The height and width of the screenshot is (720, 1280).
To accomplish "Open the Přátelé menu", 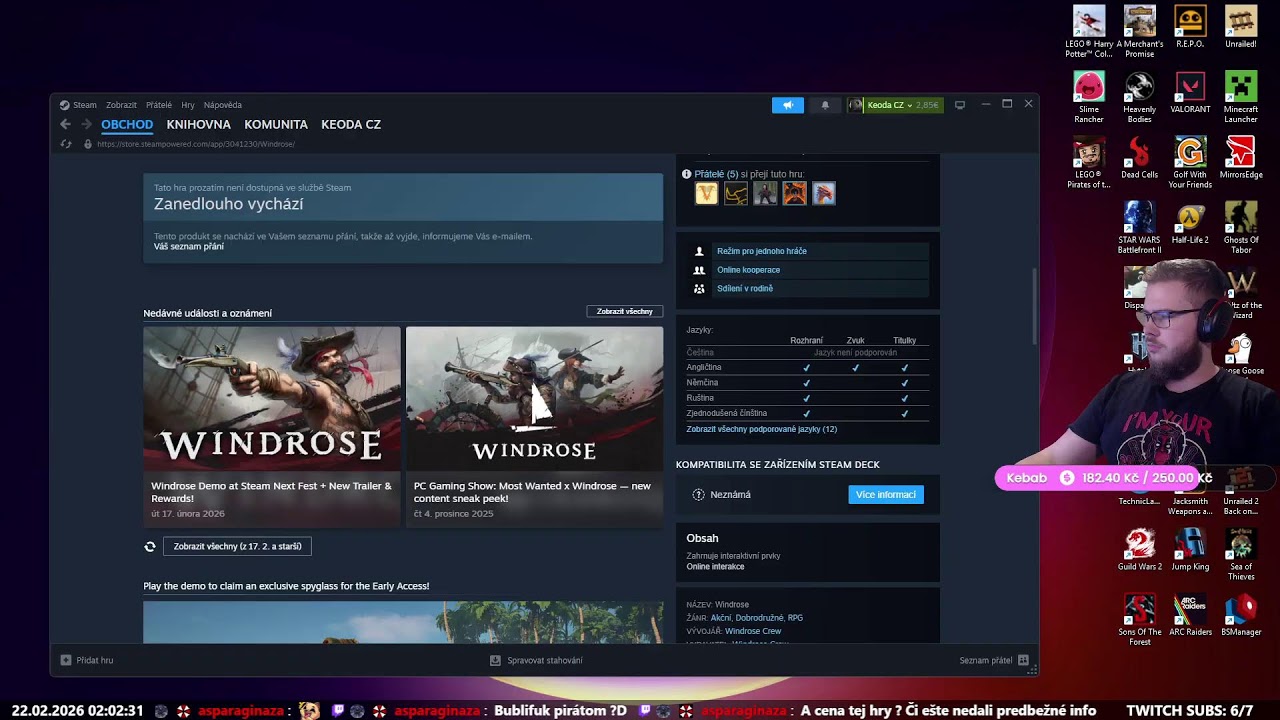I will [159, 105].
